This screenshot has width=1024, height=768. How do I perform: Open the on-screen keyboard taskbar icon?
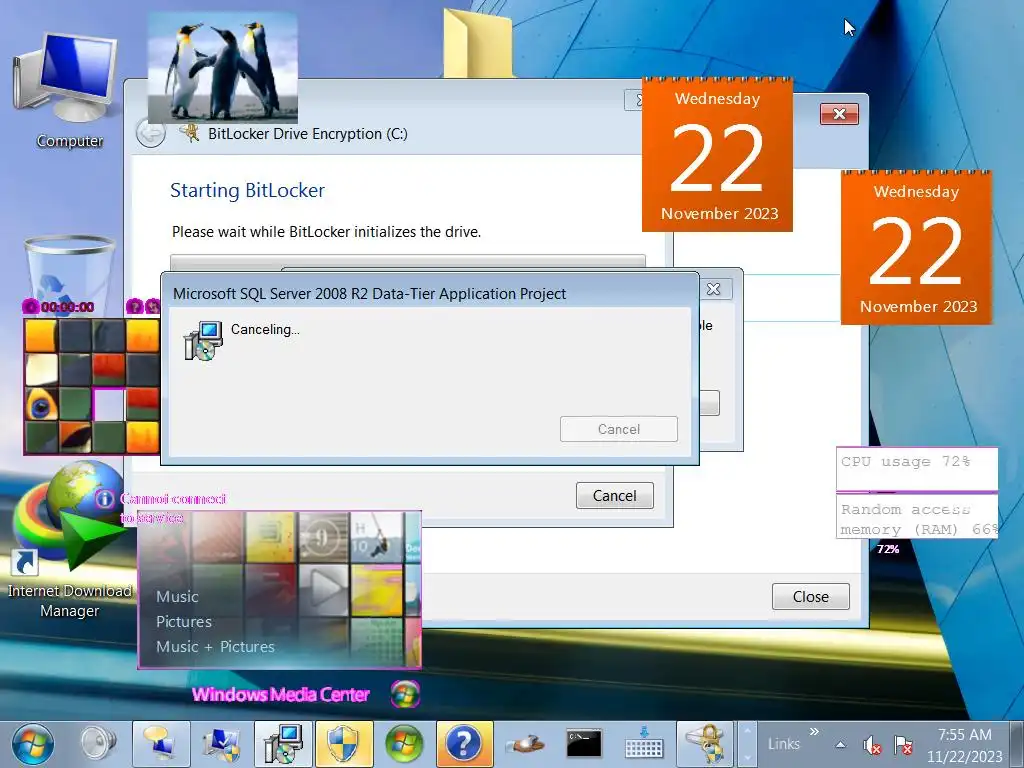[x=644, y=744]
